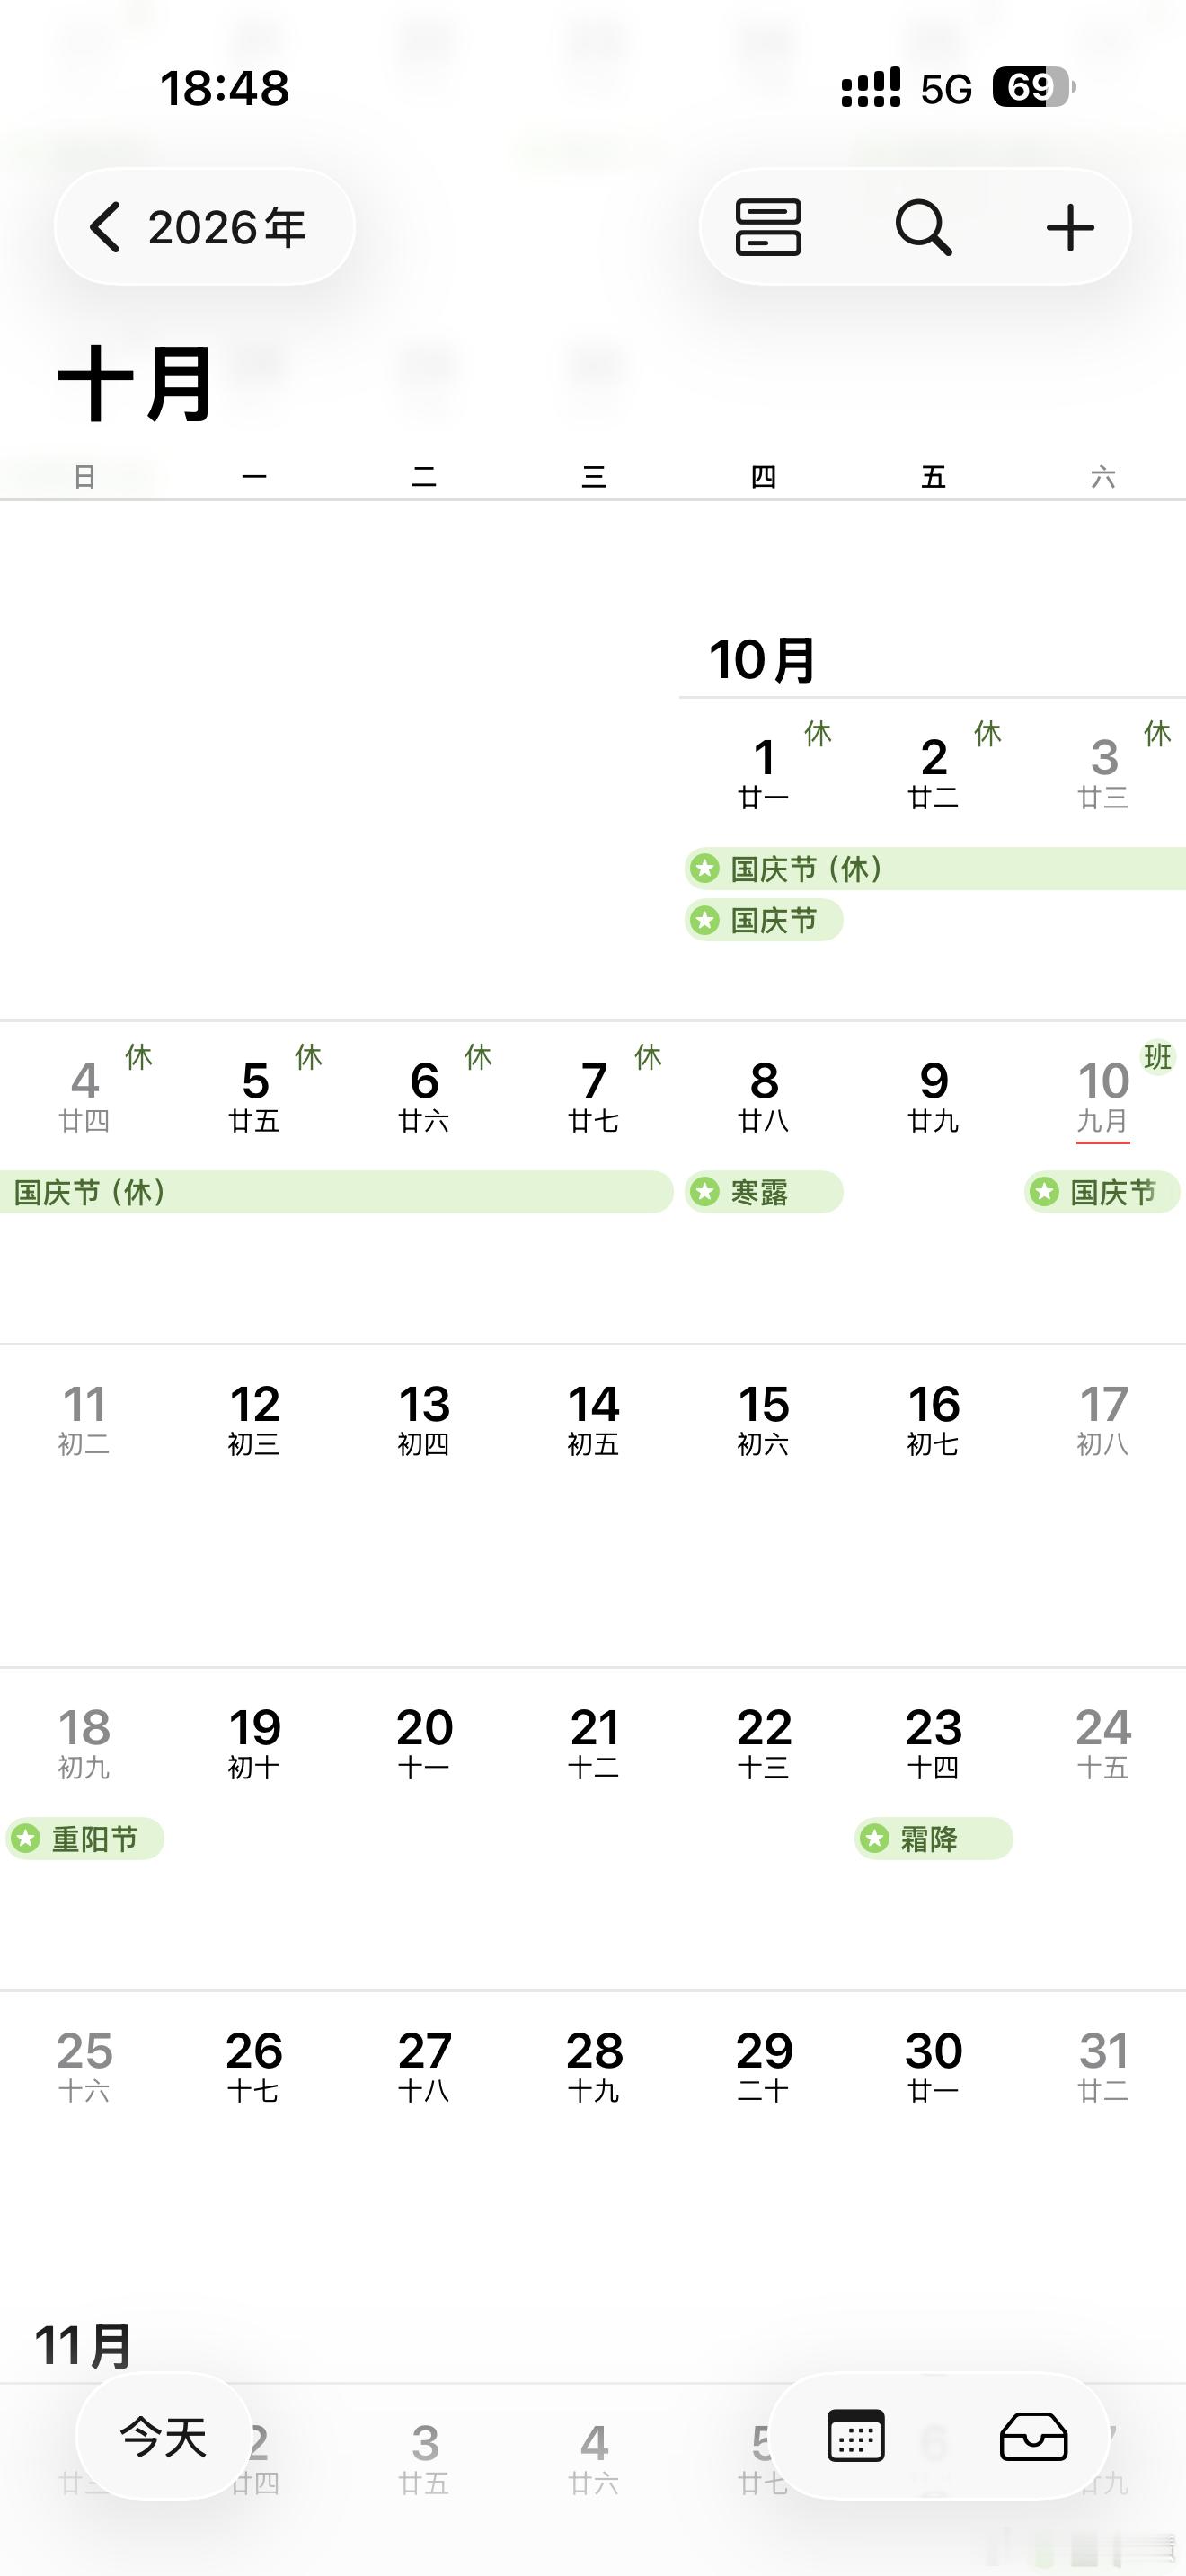The width and height of the screenshot is (1186, 2576).
Task: Tap the 11月 month header
Action: (x=83, y=2345)
